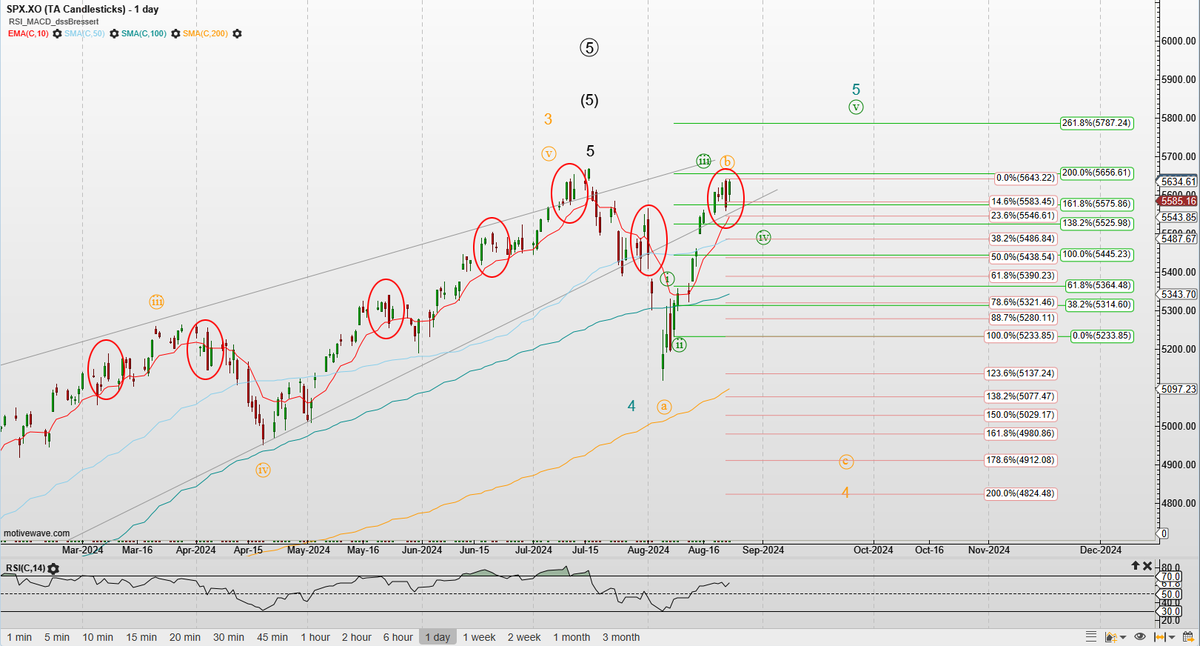Image resolution: width=1200 pixels, height=646 pixels.
Task: Select the 1 hour timeframe
Action: coord(315,637)
